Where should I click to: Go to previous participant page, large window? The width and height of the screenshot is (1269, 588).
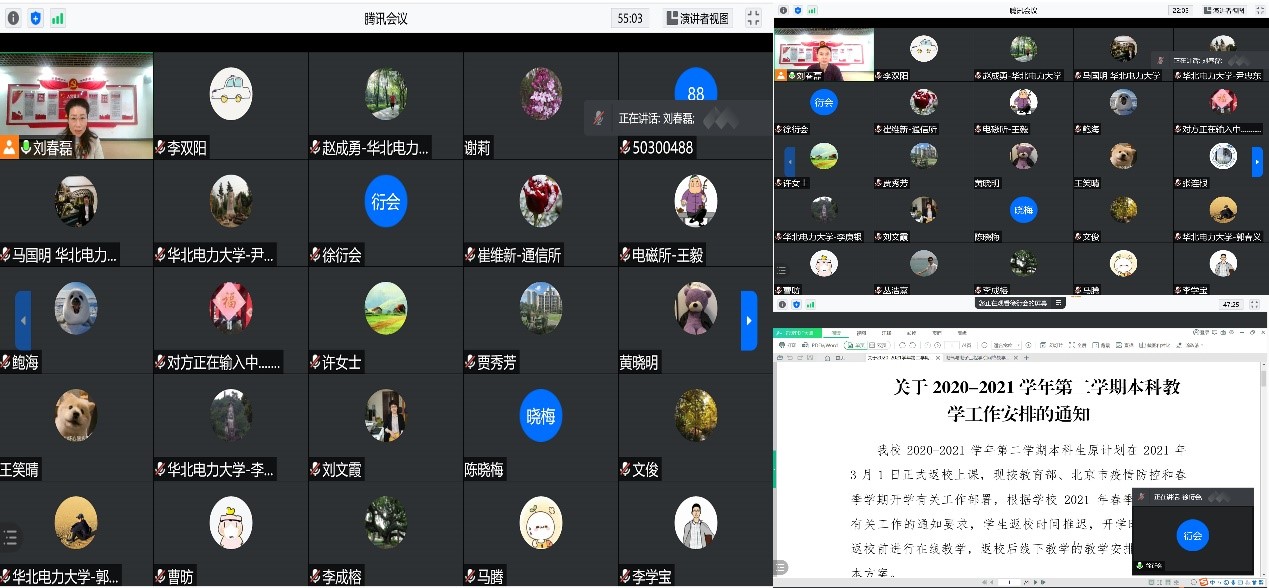[x=23, y=320]
